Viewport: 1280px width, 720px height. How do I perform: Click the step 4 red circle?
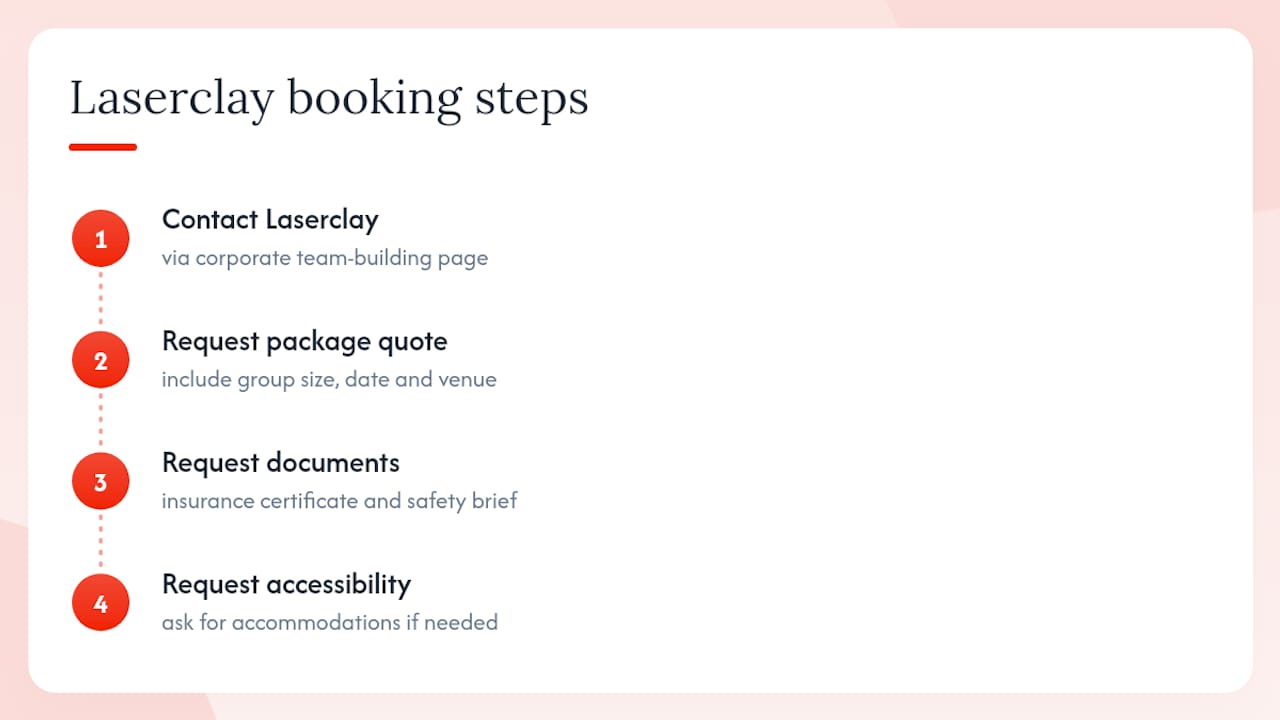coord(100,603)
